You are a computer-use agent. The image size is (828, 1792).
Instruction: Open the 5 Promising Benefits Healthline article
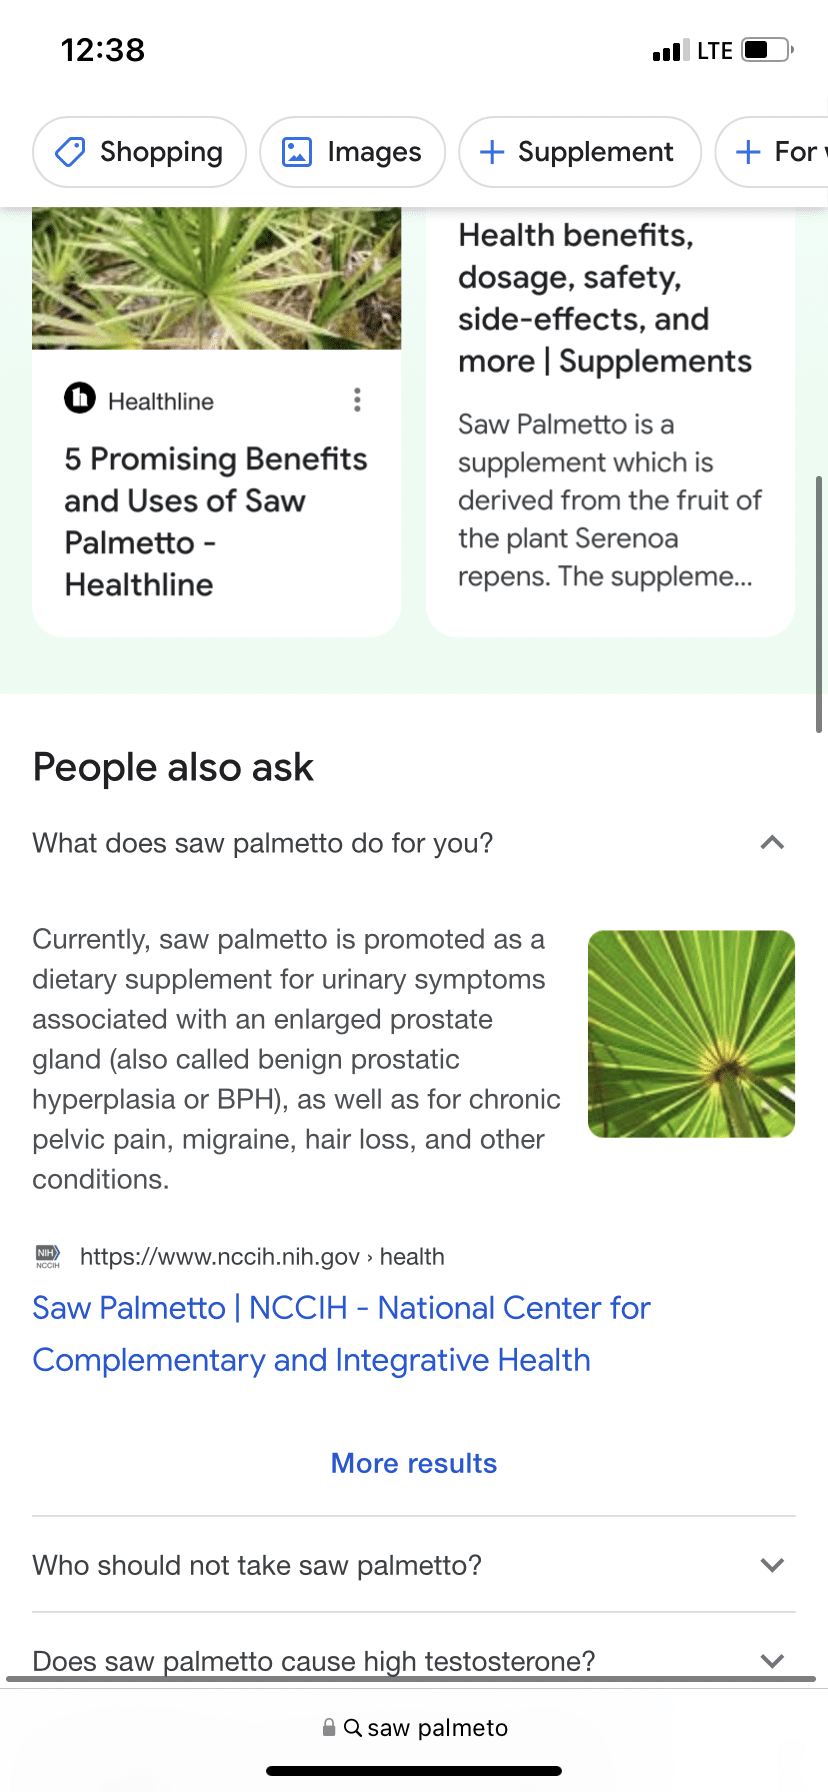point(215,521)
